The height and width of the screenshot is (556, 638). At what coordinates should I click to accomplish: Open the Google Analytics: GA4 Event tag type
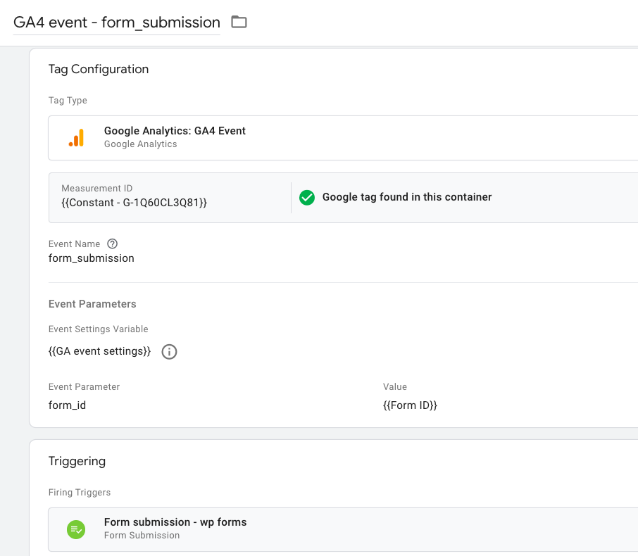[x=343, y=138]
